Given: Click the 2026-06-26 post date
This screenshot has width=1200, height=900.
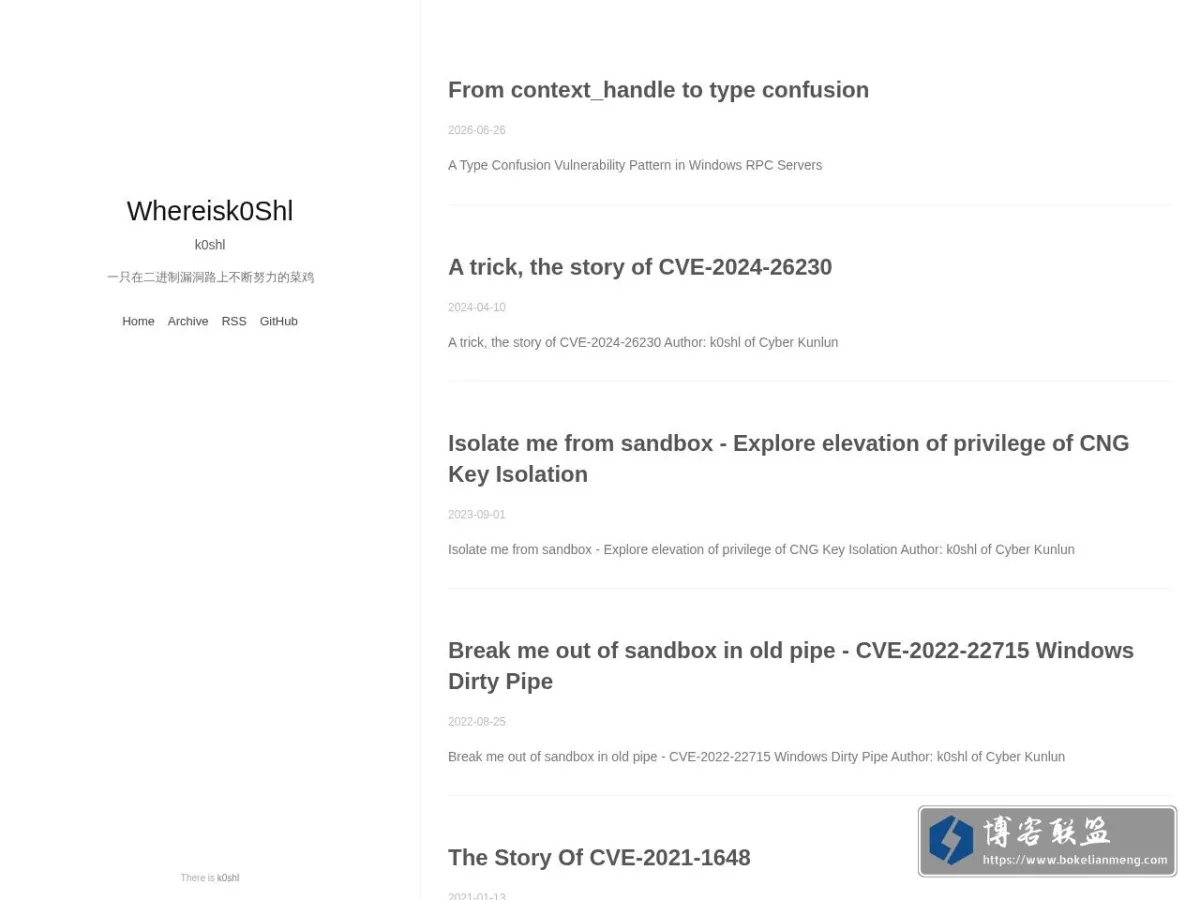Looking at the screenshot, I should point(477,130).
